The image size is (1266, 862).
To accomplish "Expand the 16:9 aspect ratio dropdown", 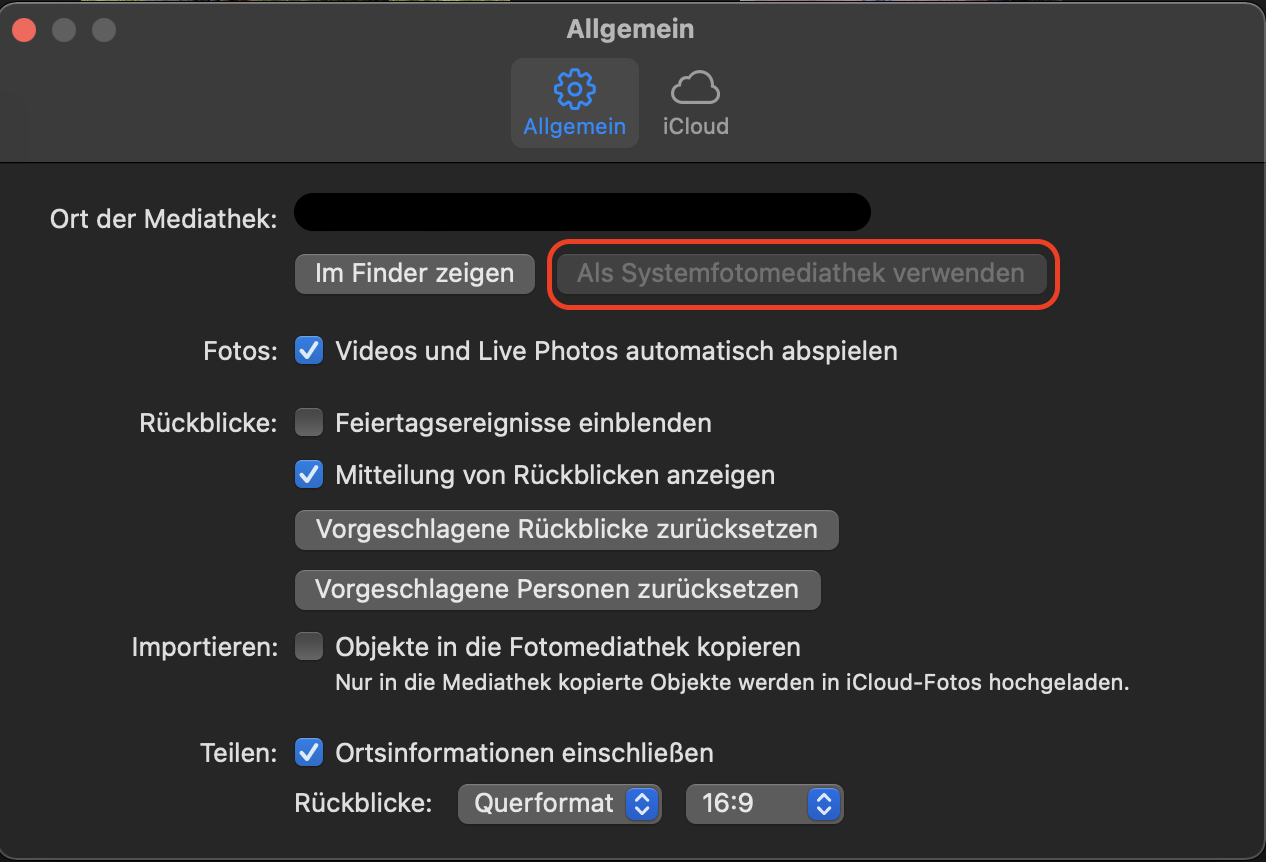I will (x=764, y=803).
